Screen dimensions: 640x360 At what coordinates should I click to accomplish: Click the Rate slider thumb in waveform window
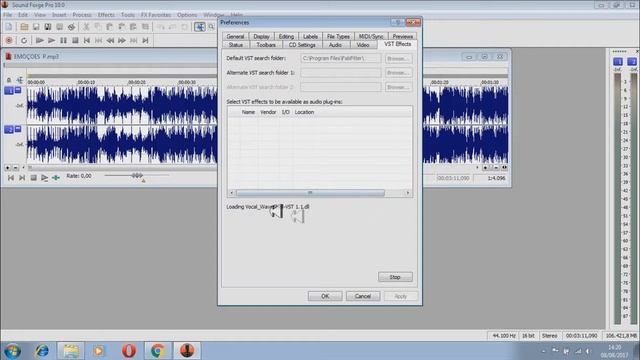tap(137, 176)
